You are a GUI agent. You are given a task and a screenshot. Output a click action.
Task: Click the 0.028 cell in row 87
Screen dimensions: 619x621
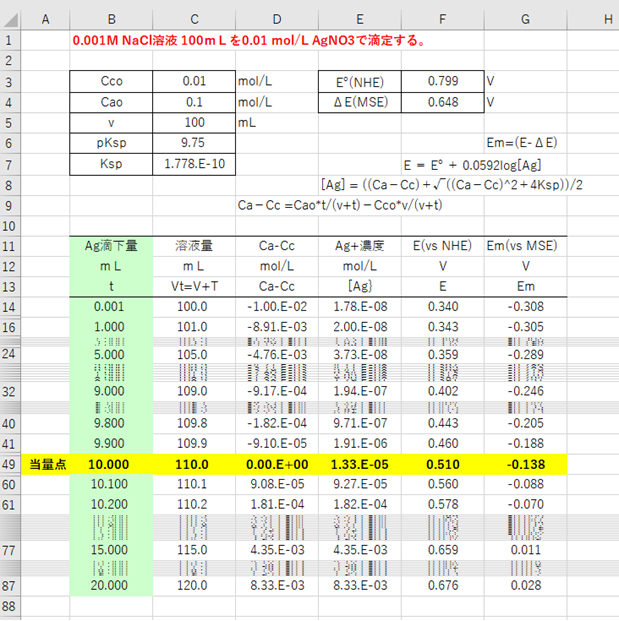point(525,585)
